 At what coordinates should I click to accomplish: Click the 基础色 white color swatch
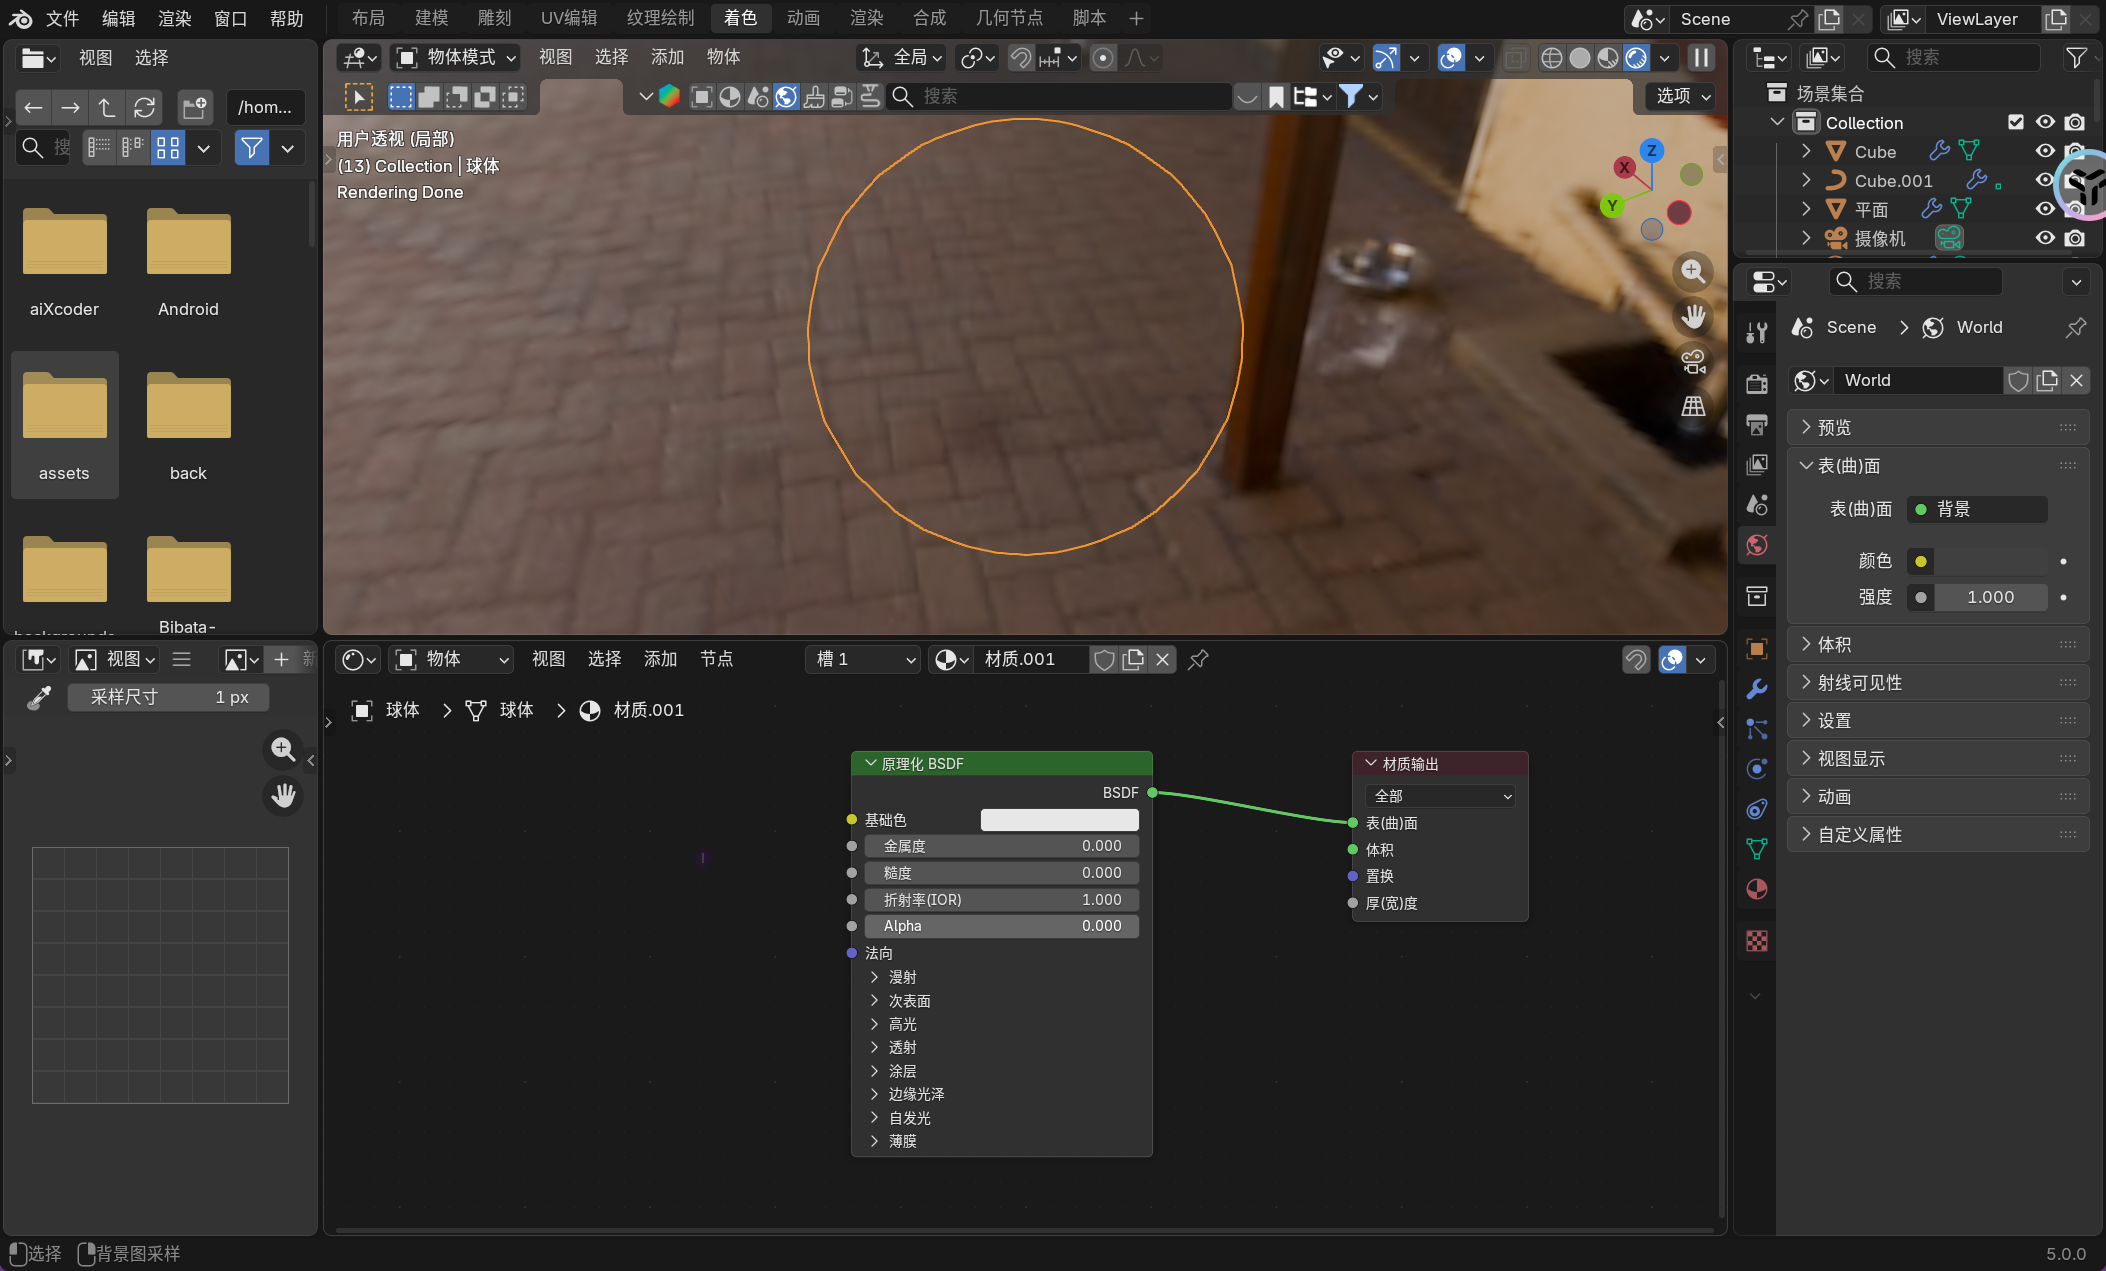coord(1059,820)
